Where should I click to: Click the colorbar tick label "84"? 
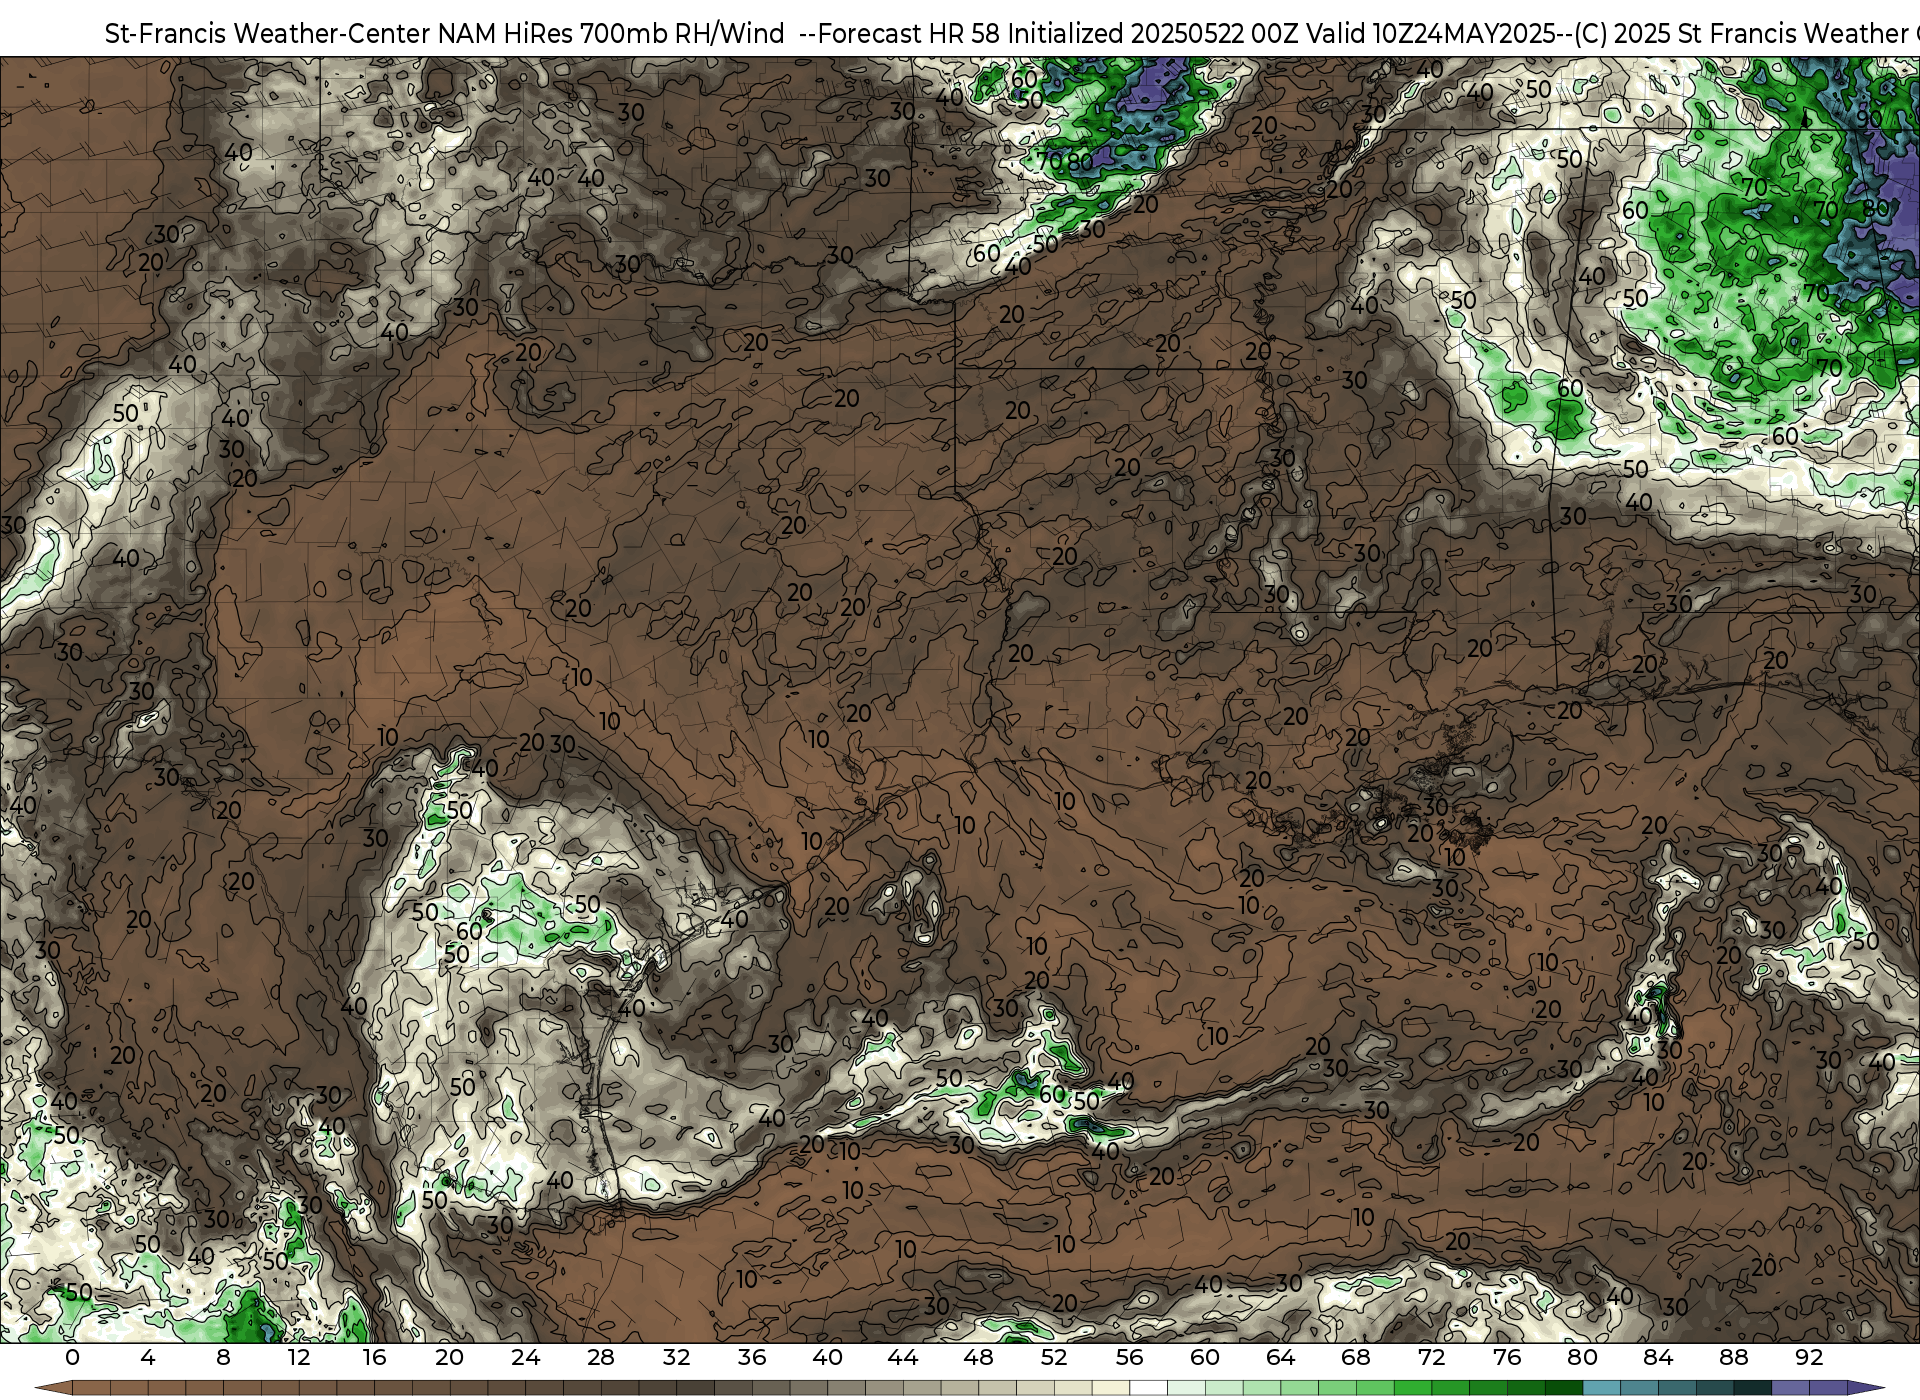1658,1357
